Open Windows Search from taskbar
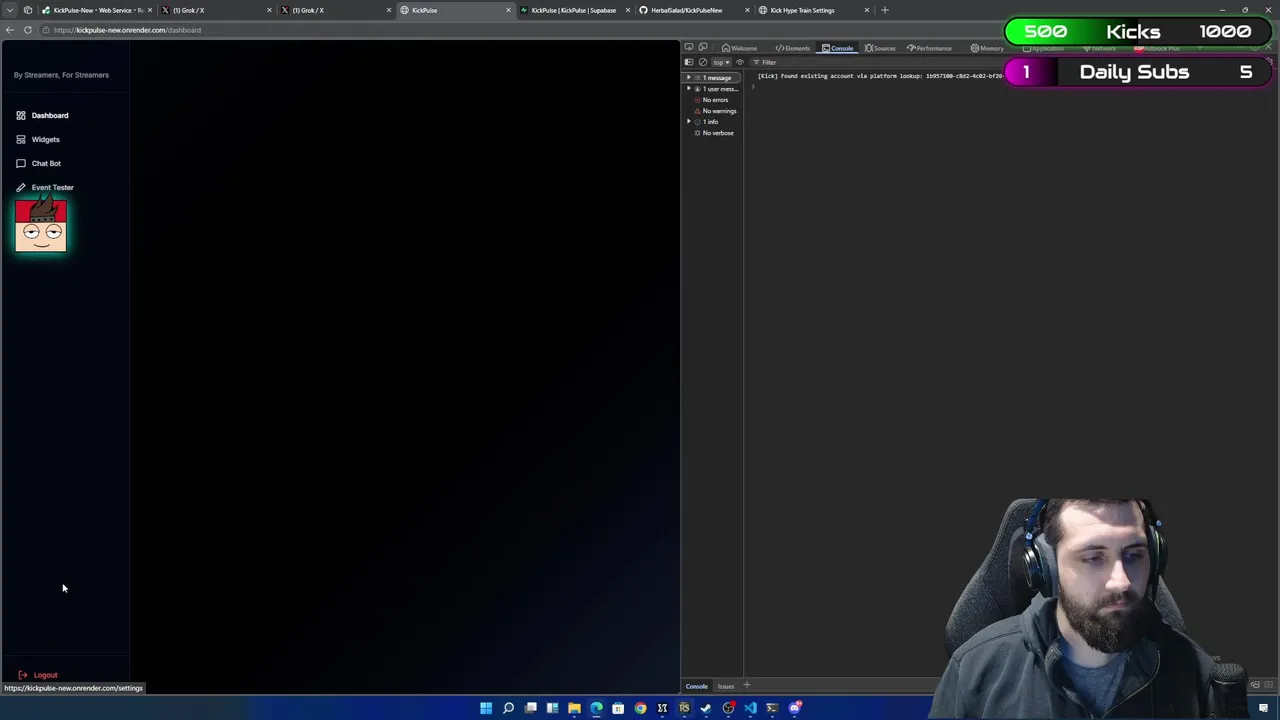 (x=508, y=708)
